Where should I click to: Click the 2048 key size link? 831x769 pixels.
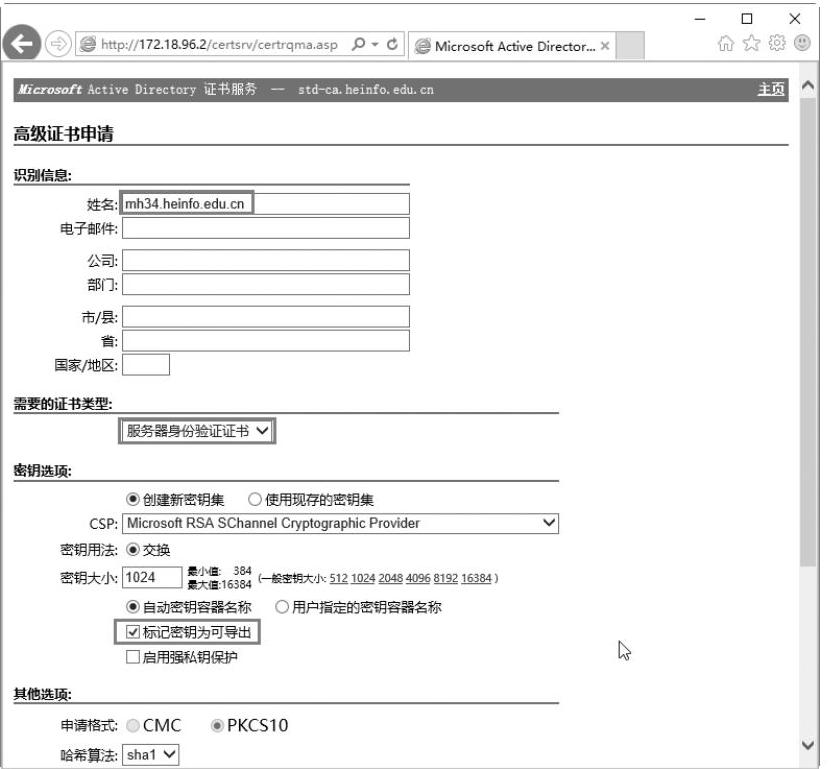tap(391, 578)
